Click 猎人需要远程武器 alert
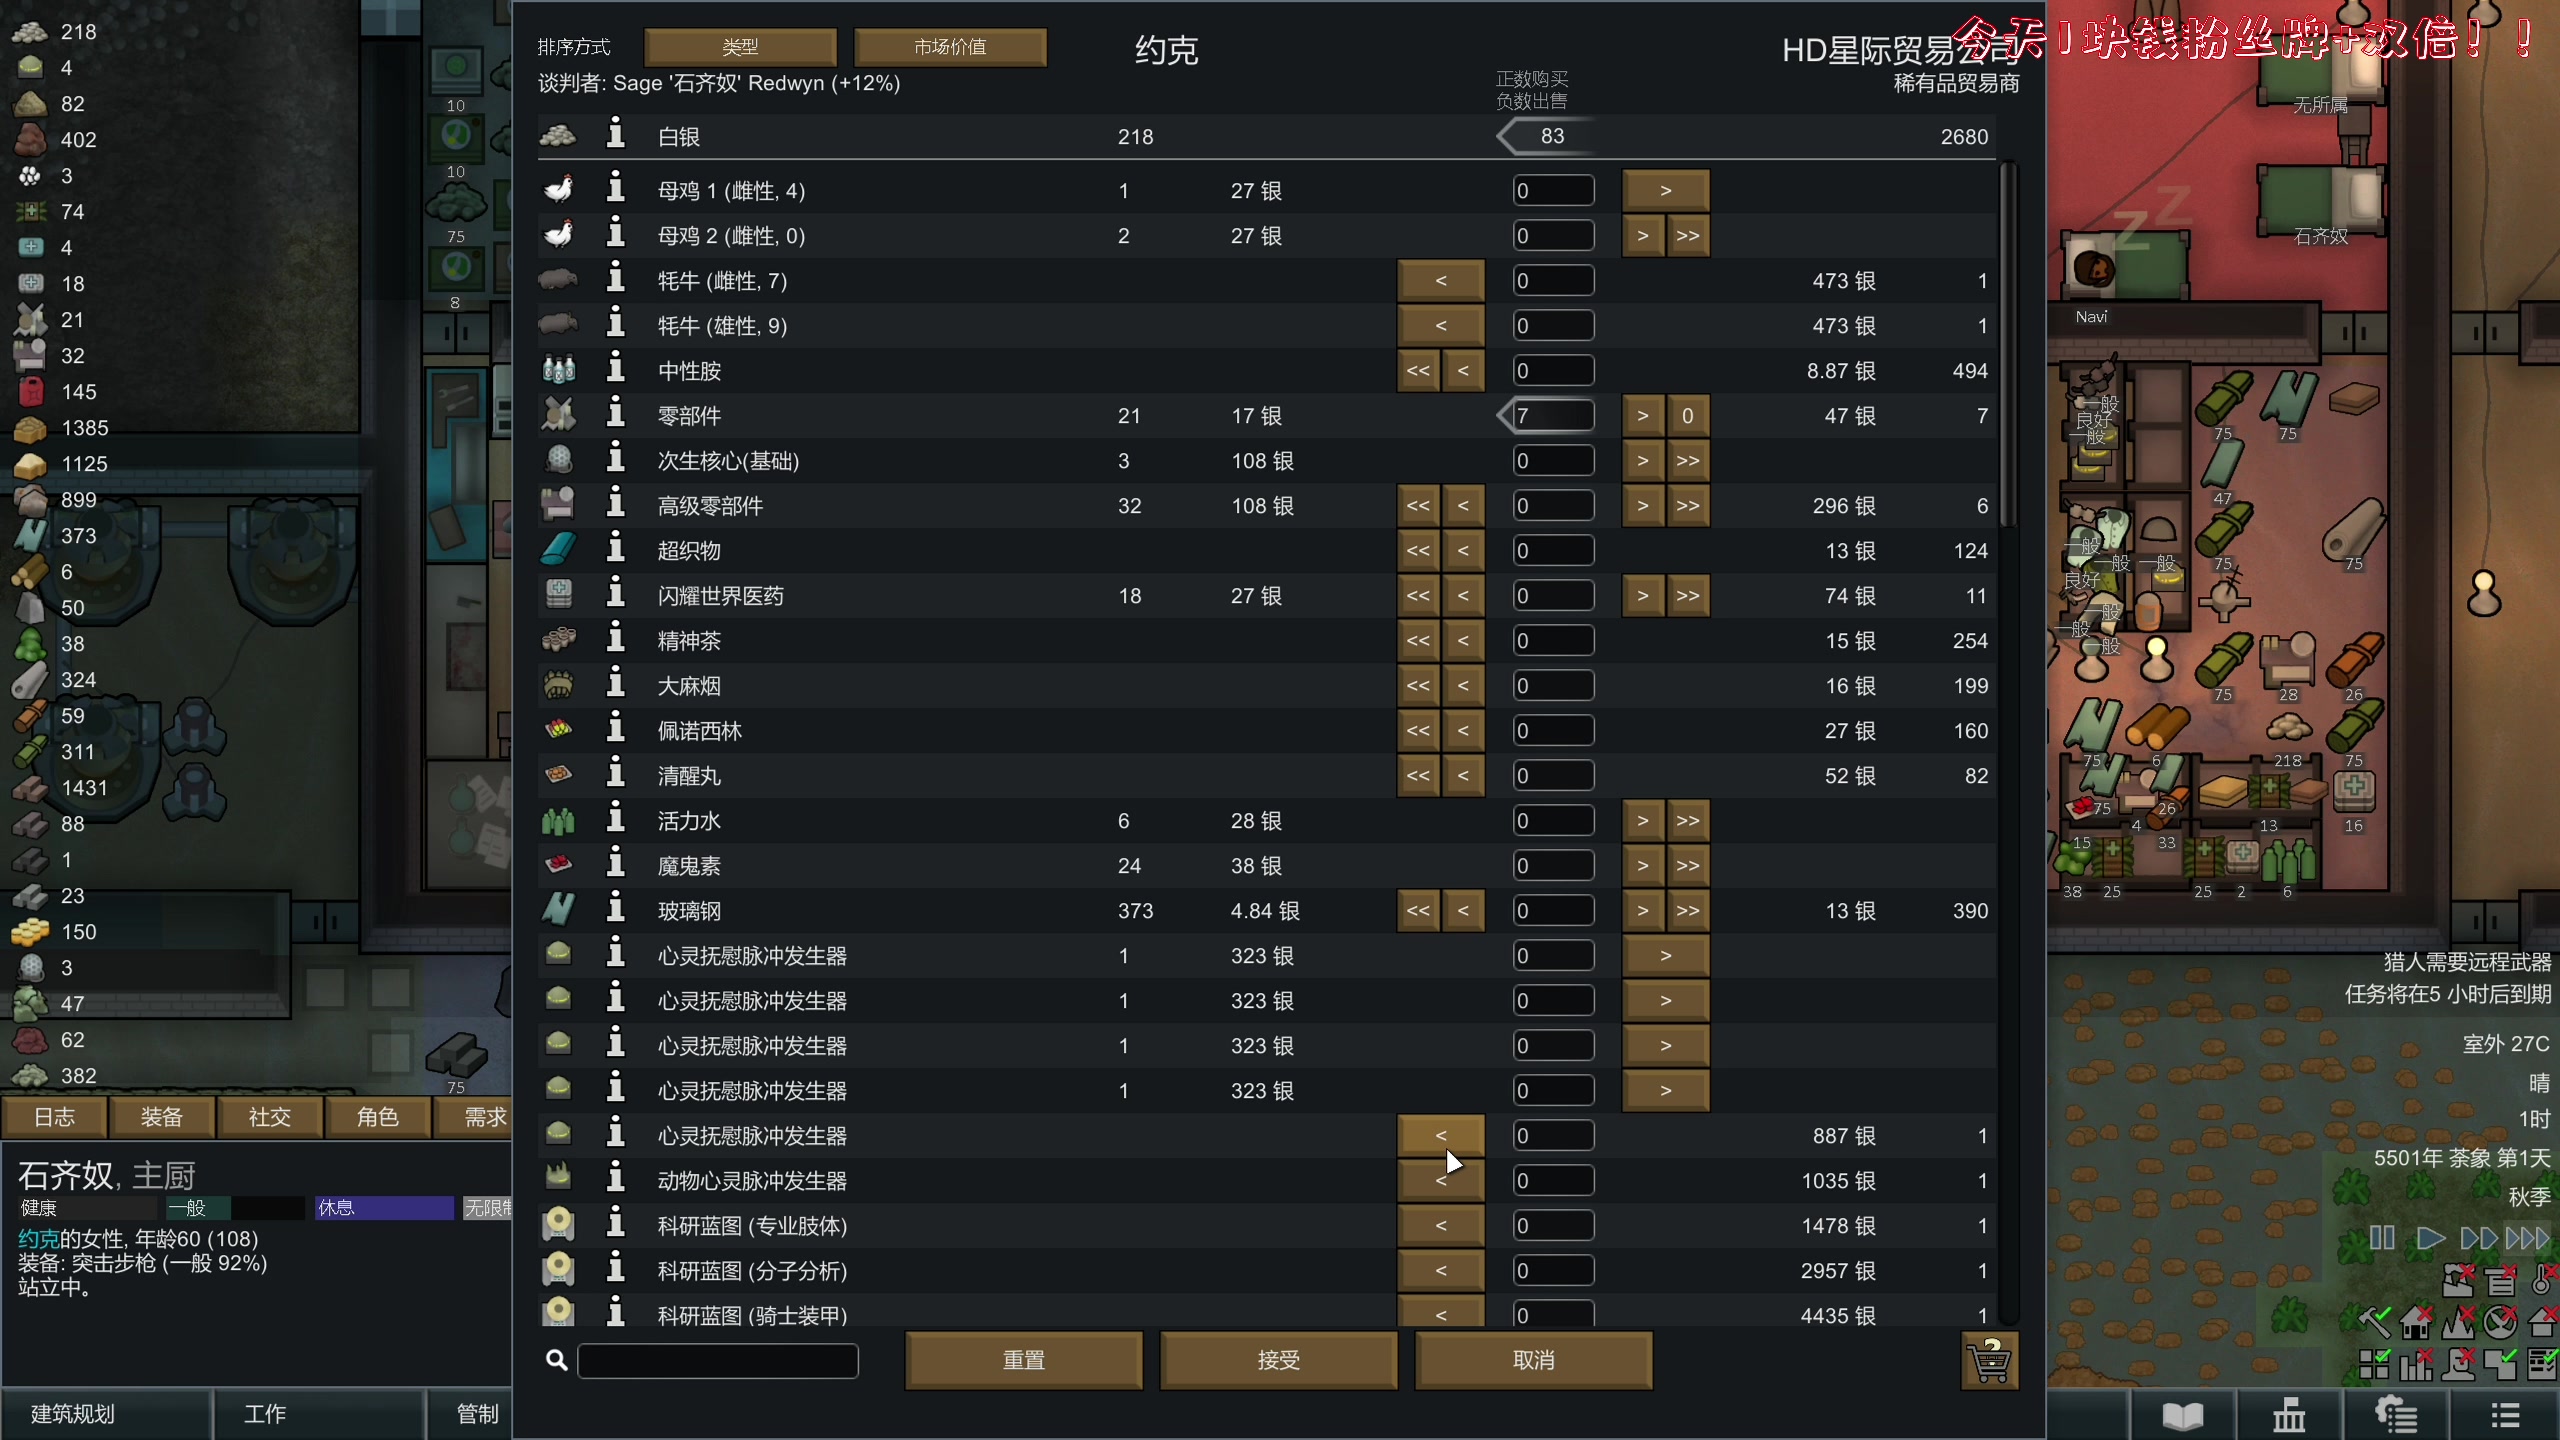 pyautogui.click(x=2467, y=962)
